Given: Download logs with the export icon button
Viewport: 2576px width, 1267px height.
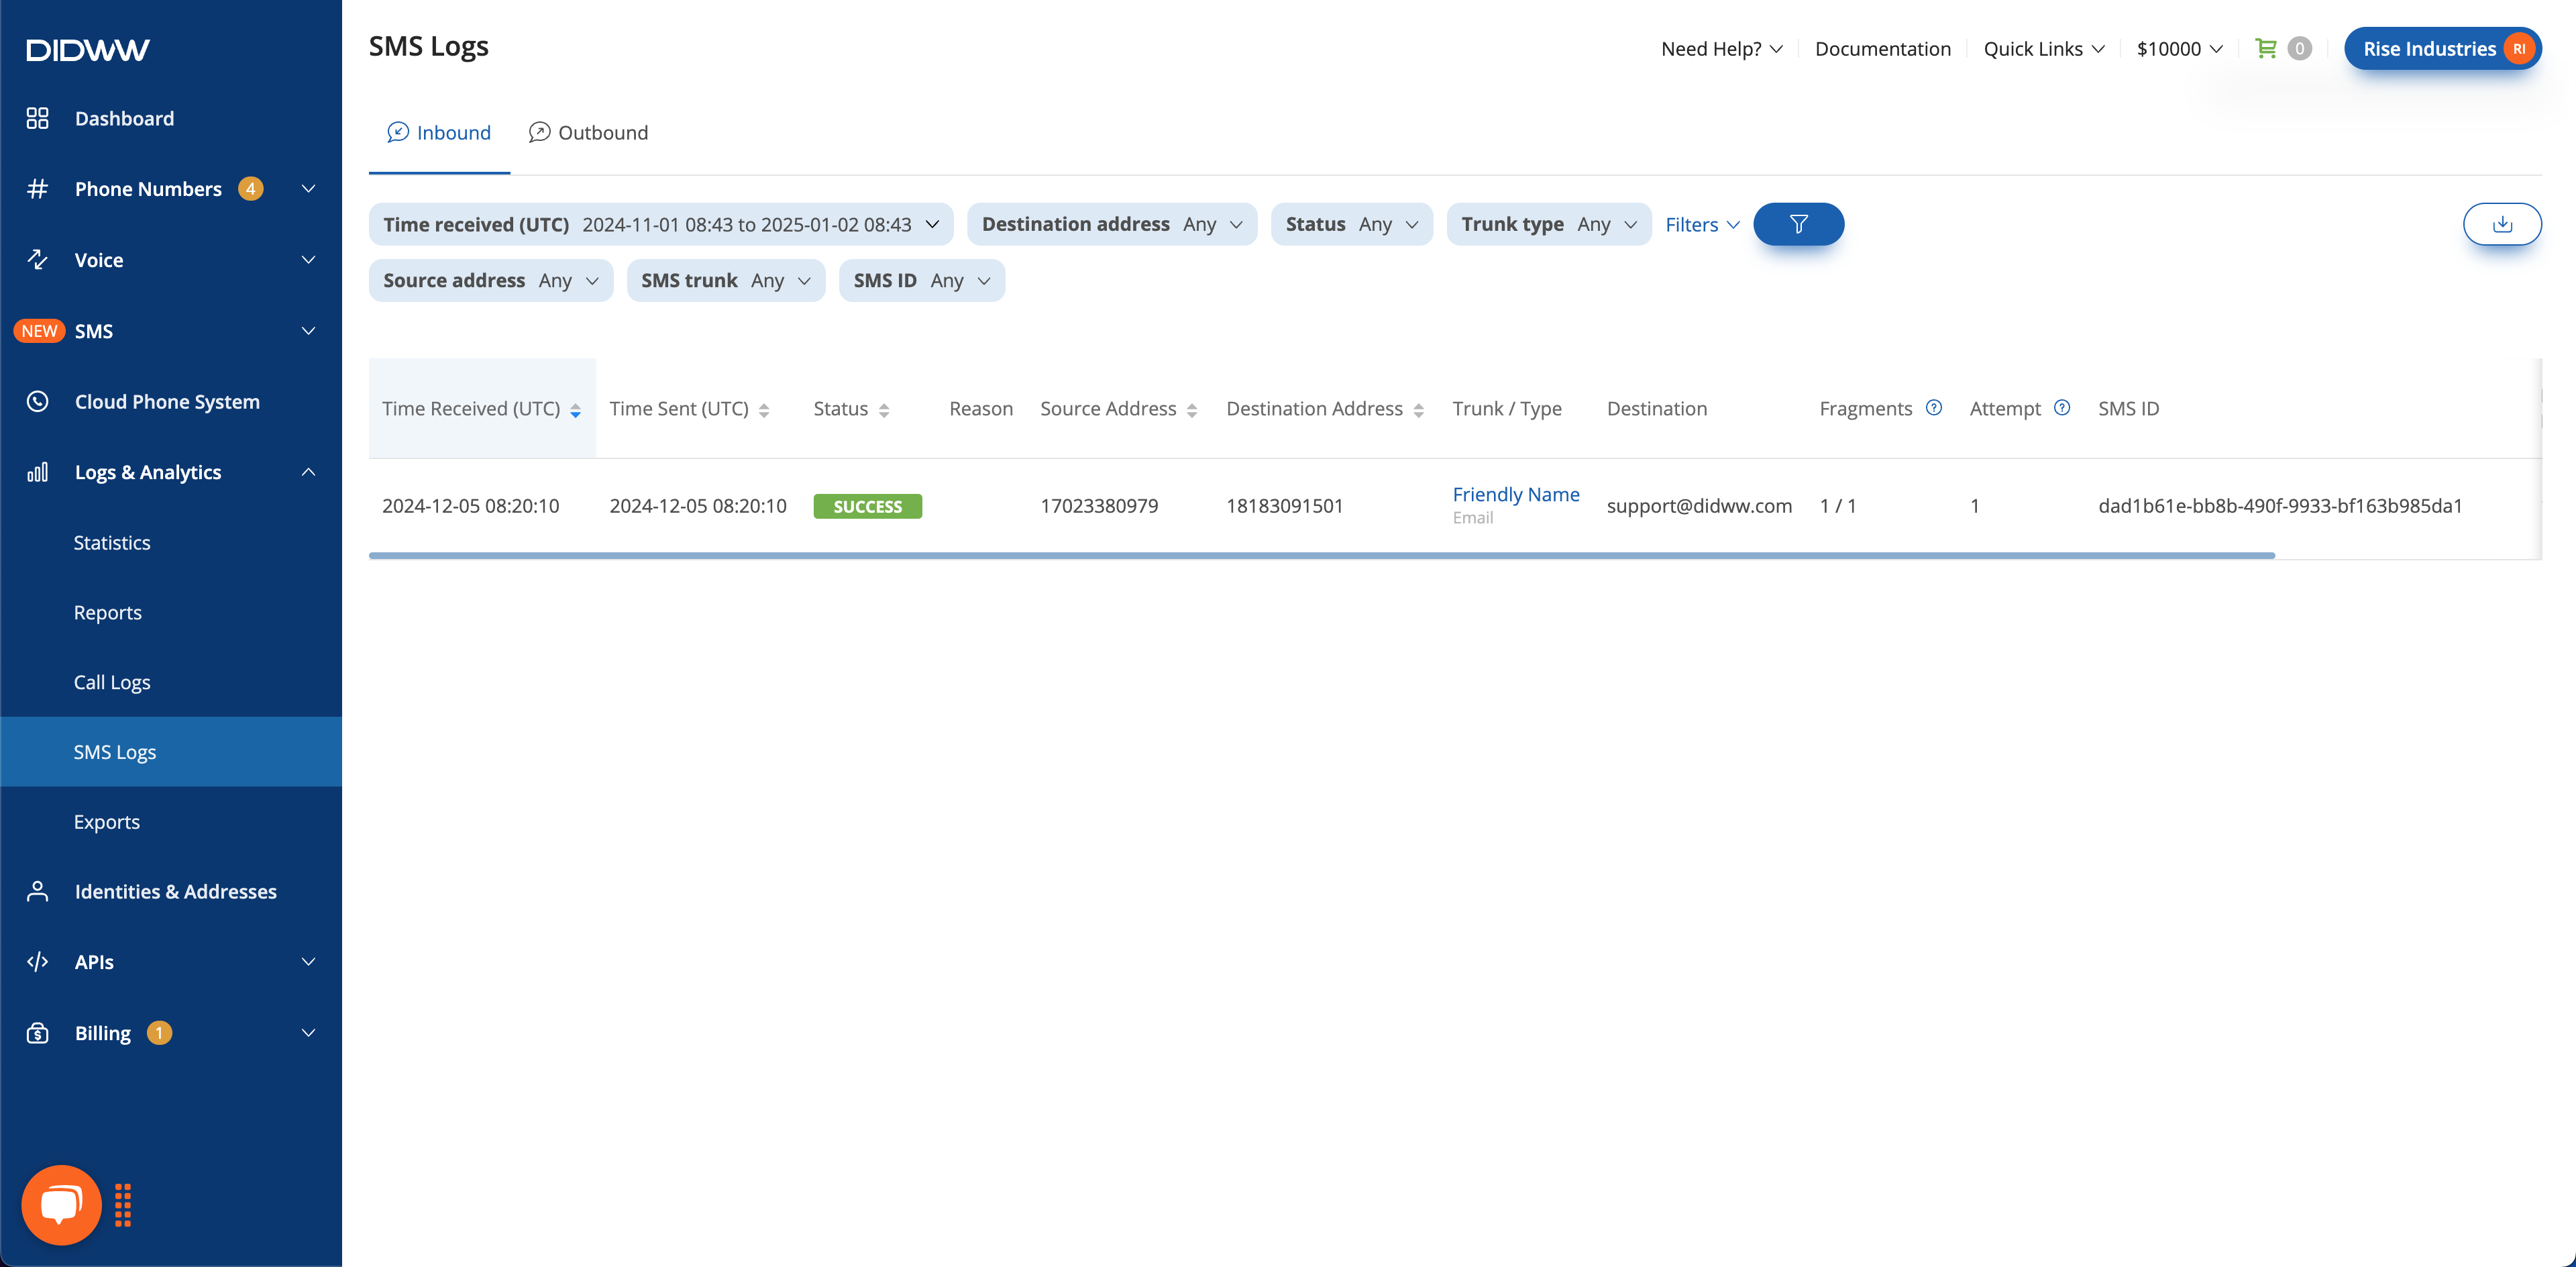Looking at the screenshot, I should tap(2502, 224).
